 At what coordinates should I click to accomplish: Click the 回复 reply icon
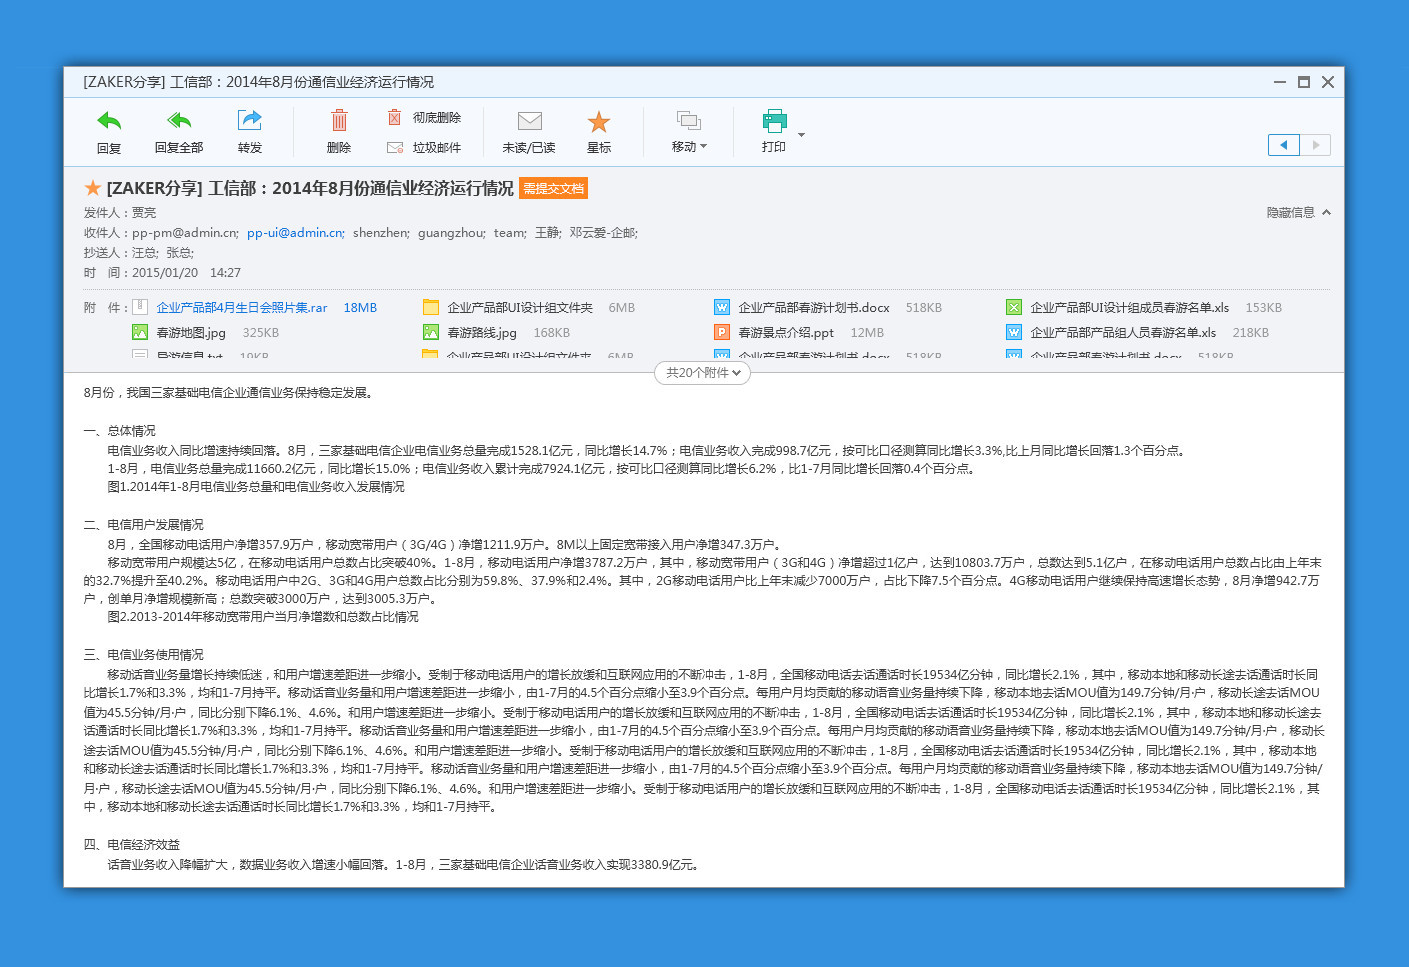109,122
